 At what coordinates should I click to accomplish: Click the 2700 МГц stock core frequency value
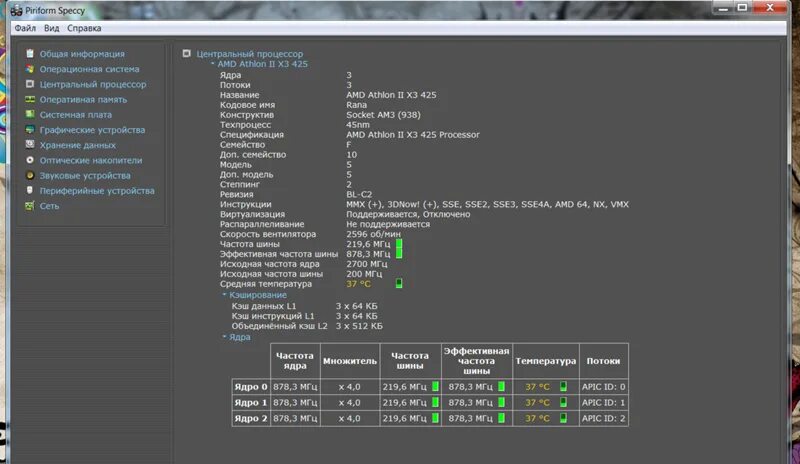(366, 264)
